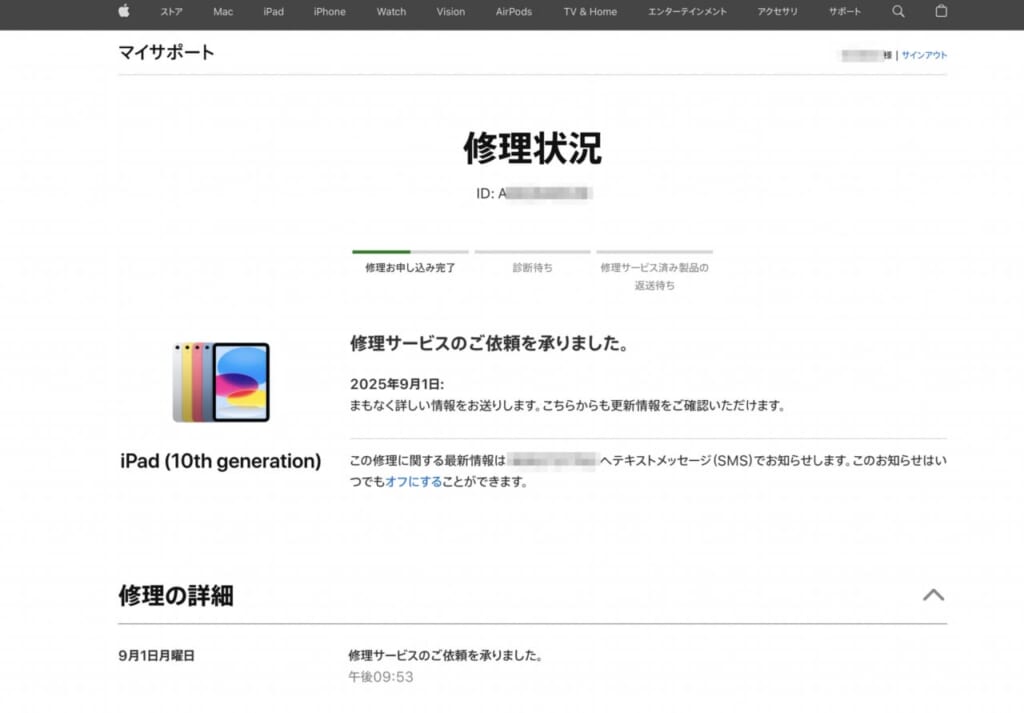This screenshot has height=713, width=1024.
Task: Open the ストア menu item
Action: pyautogui.click(x=172, y=12)
